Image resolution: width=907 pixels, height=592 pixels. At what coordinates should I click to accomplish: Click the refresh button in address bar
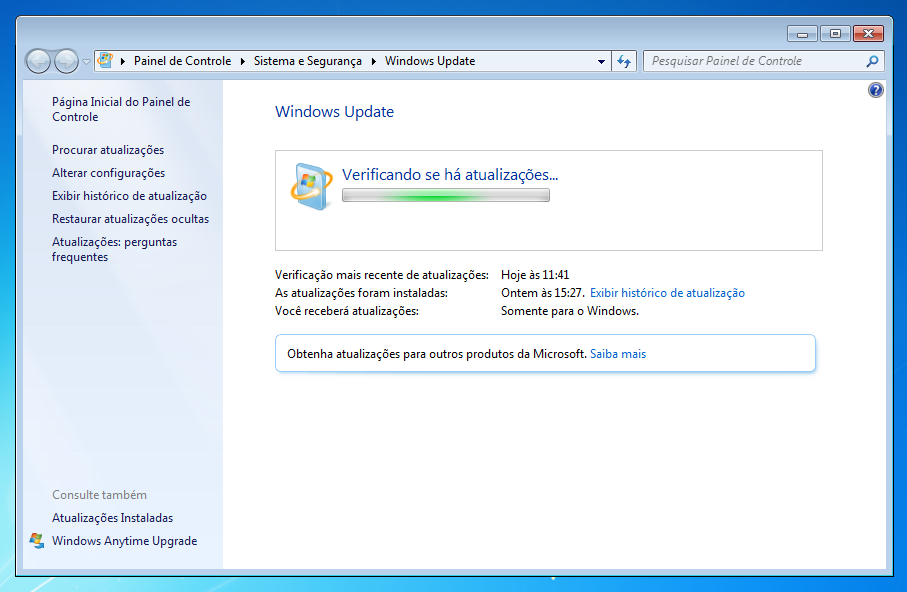click(x=624, y=61)
